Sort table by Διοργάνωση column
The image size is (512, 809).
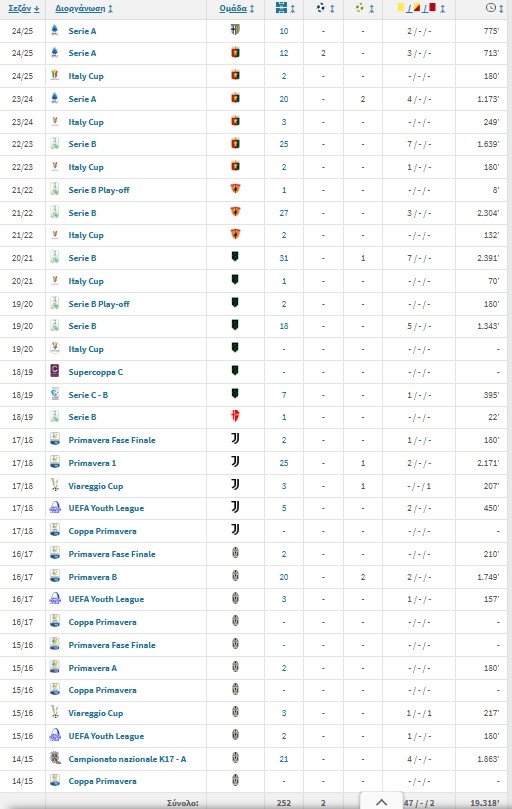(x=84, y=9)
